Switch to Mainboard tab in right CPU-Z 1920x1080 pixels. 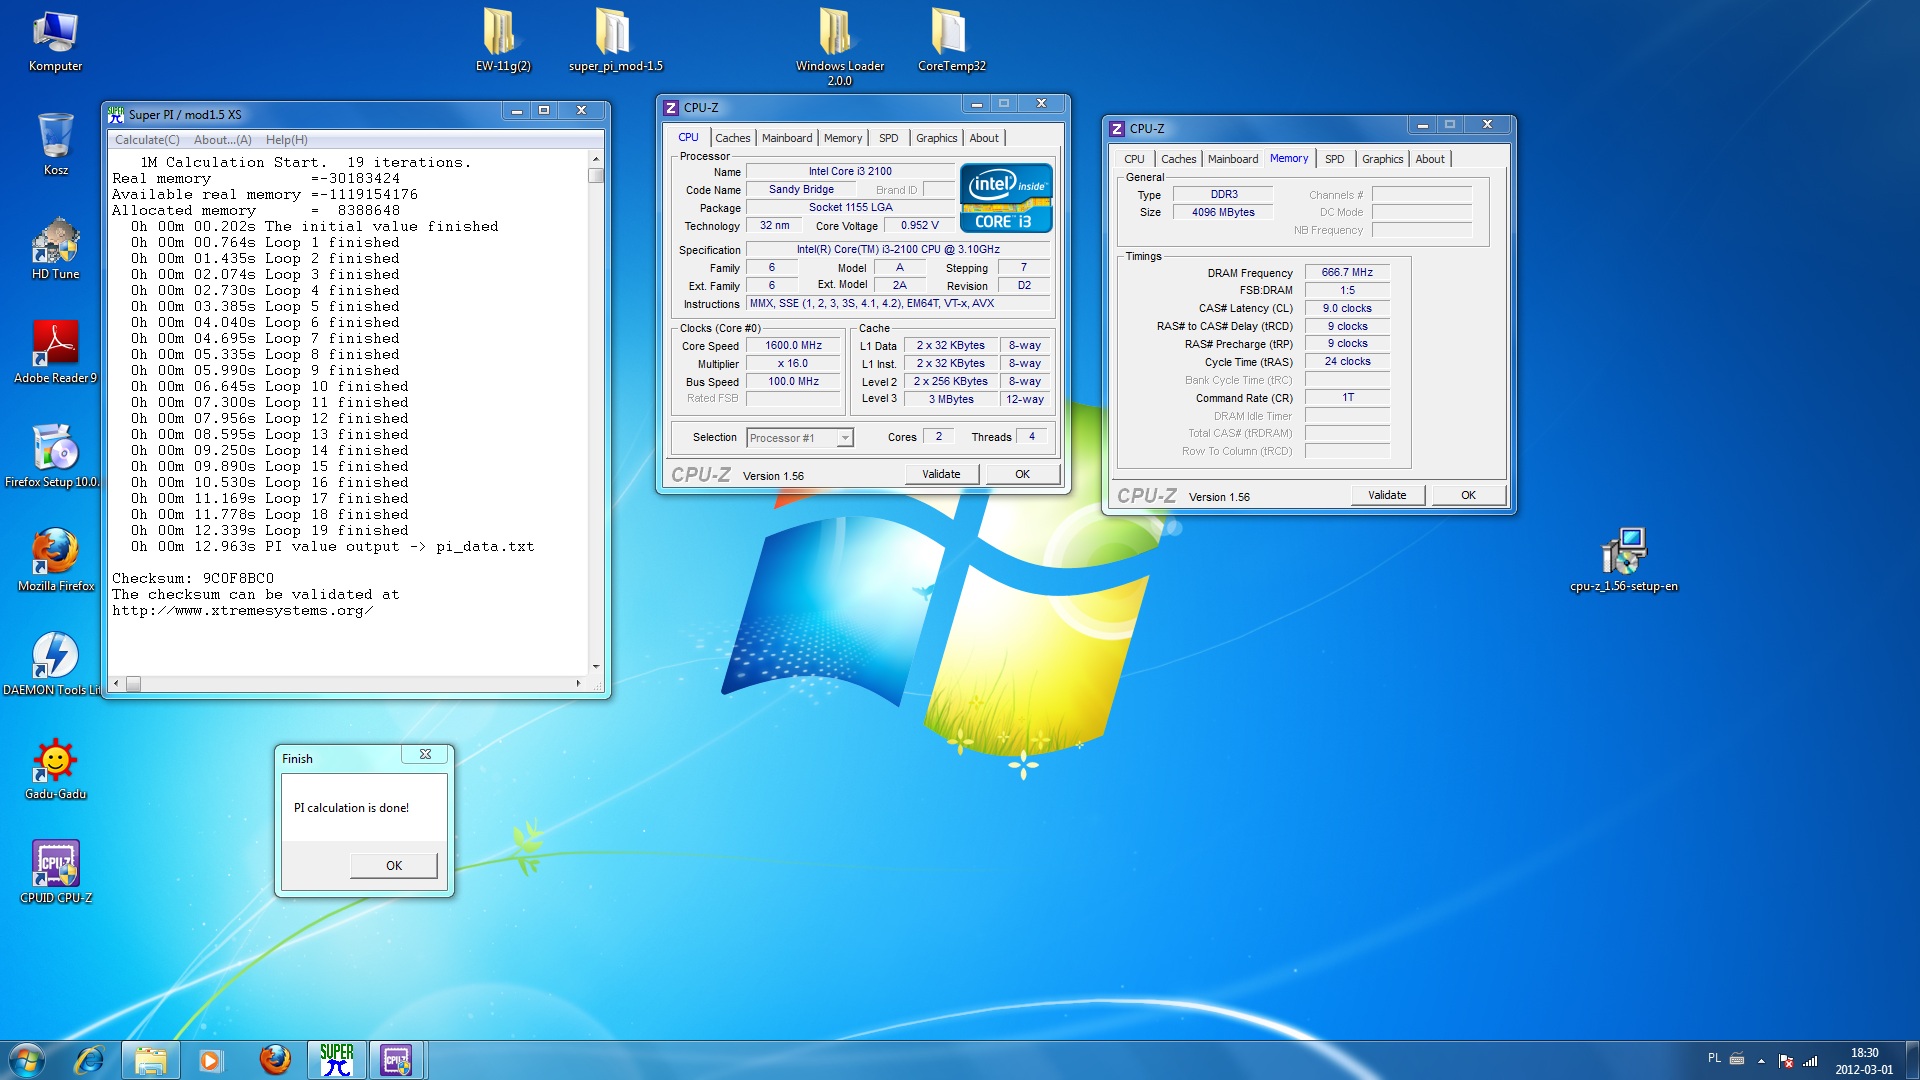coord(1233,159)
